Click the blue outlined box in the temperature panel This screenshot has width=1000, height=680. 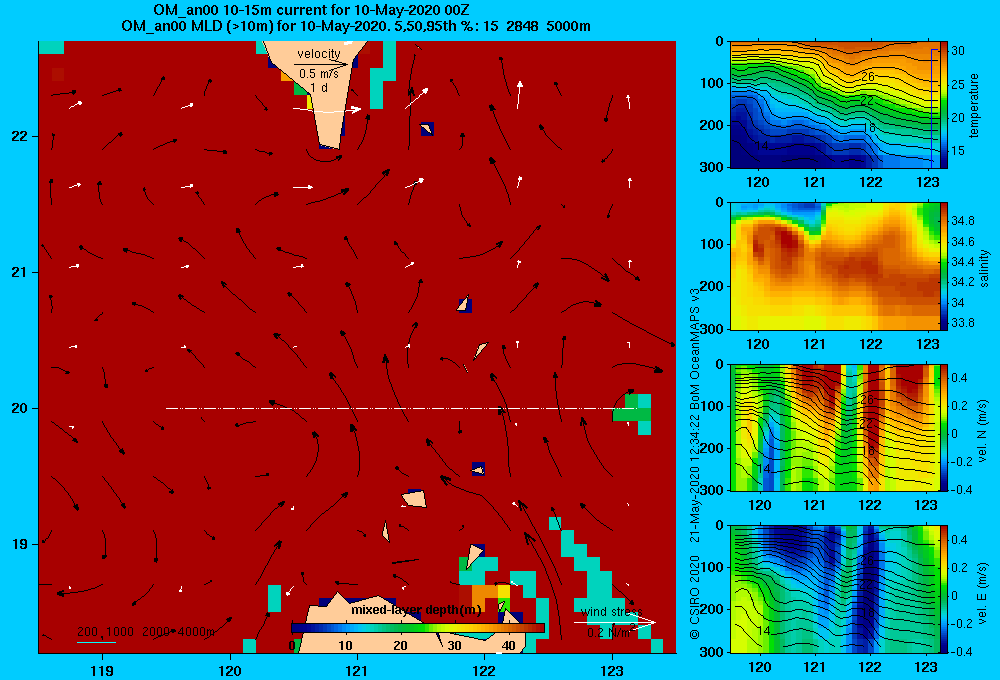934,106
